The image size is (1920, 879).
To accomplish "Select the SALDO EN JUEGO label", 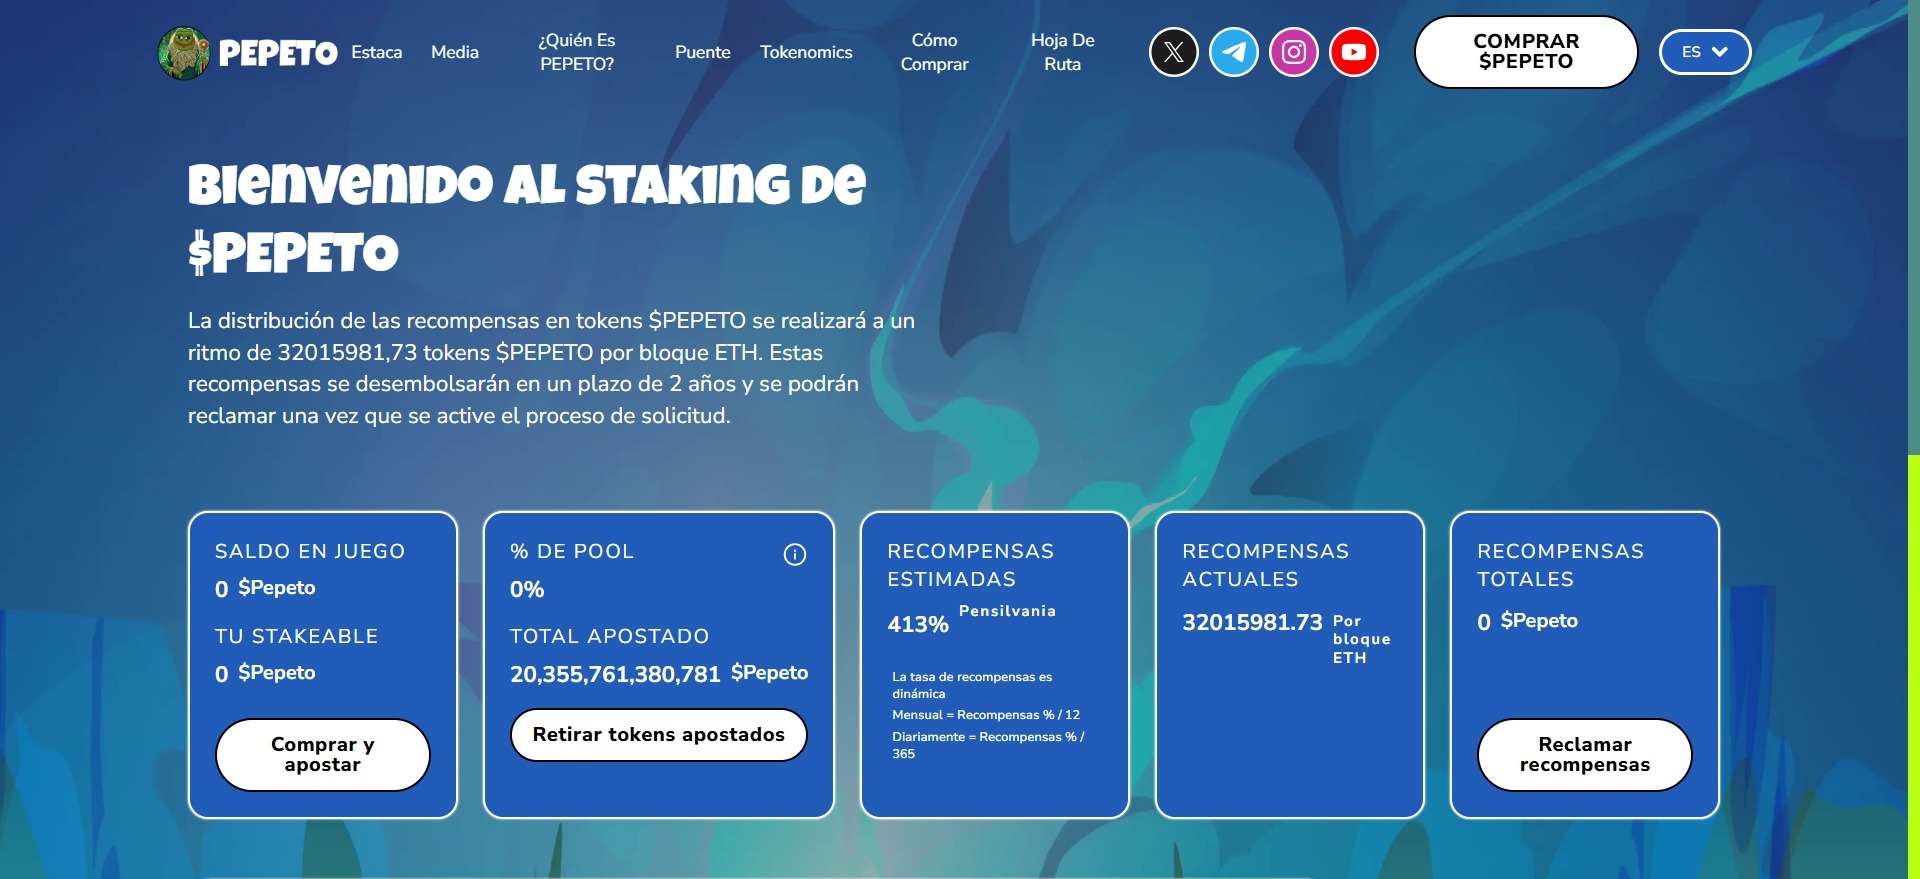I will tap(310, 551).
